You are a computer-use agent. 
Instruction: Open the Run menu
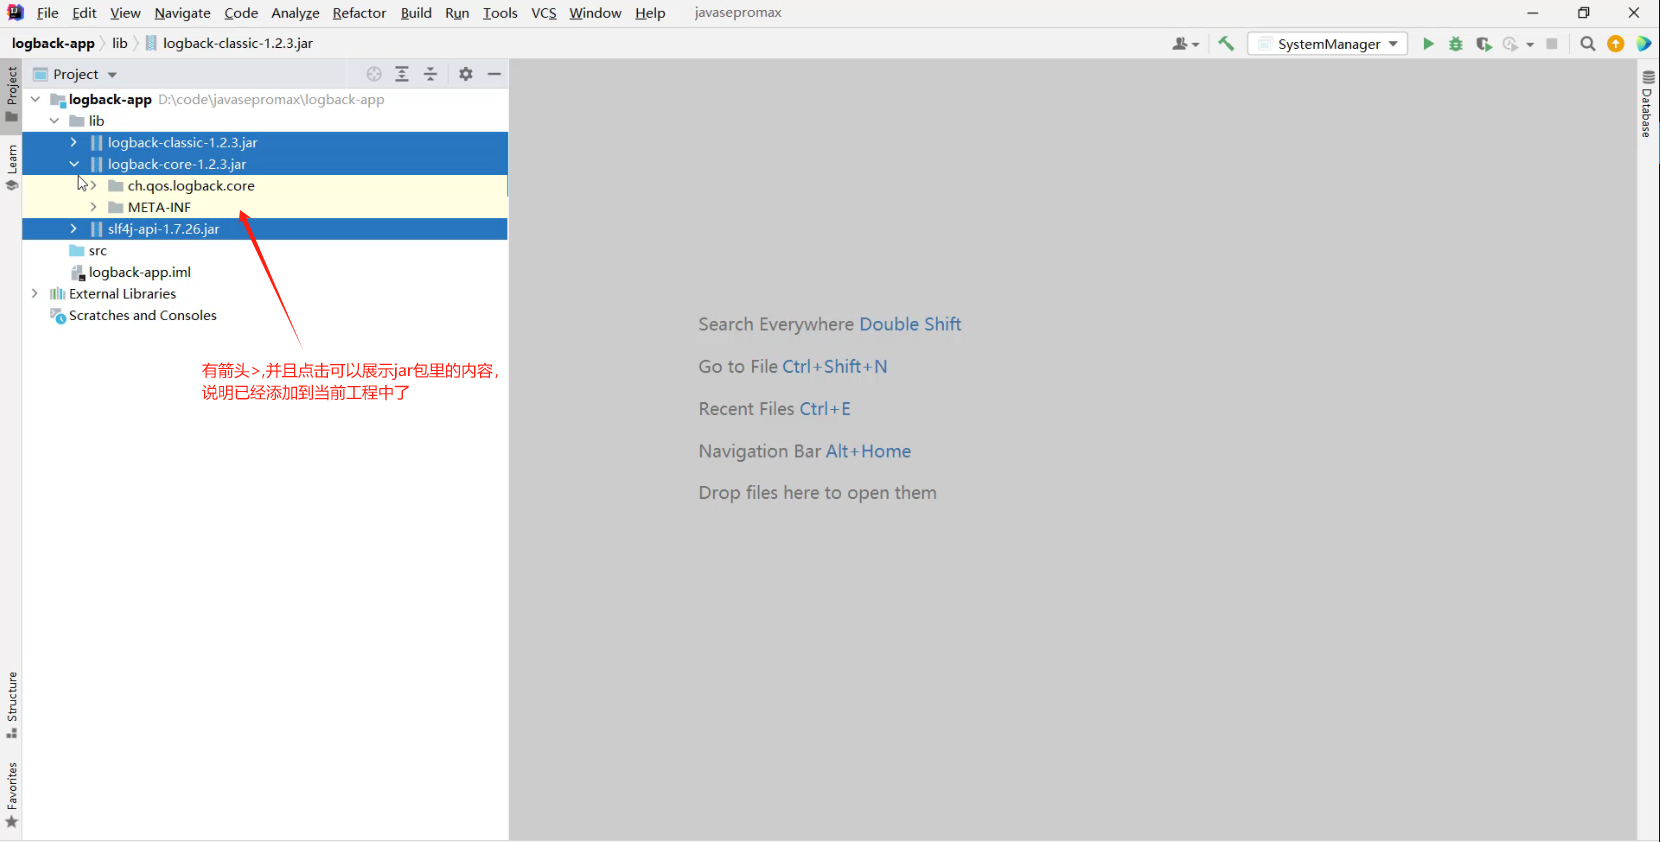click(457, 13)
